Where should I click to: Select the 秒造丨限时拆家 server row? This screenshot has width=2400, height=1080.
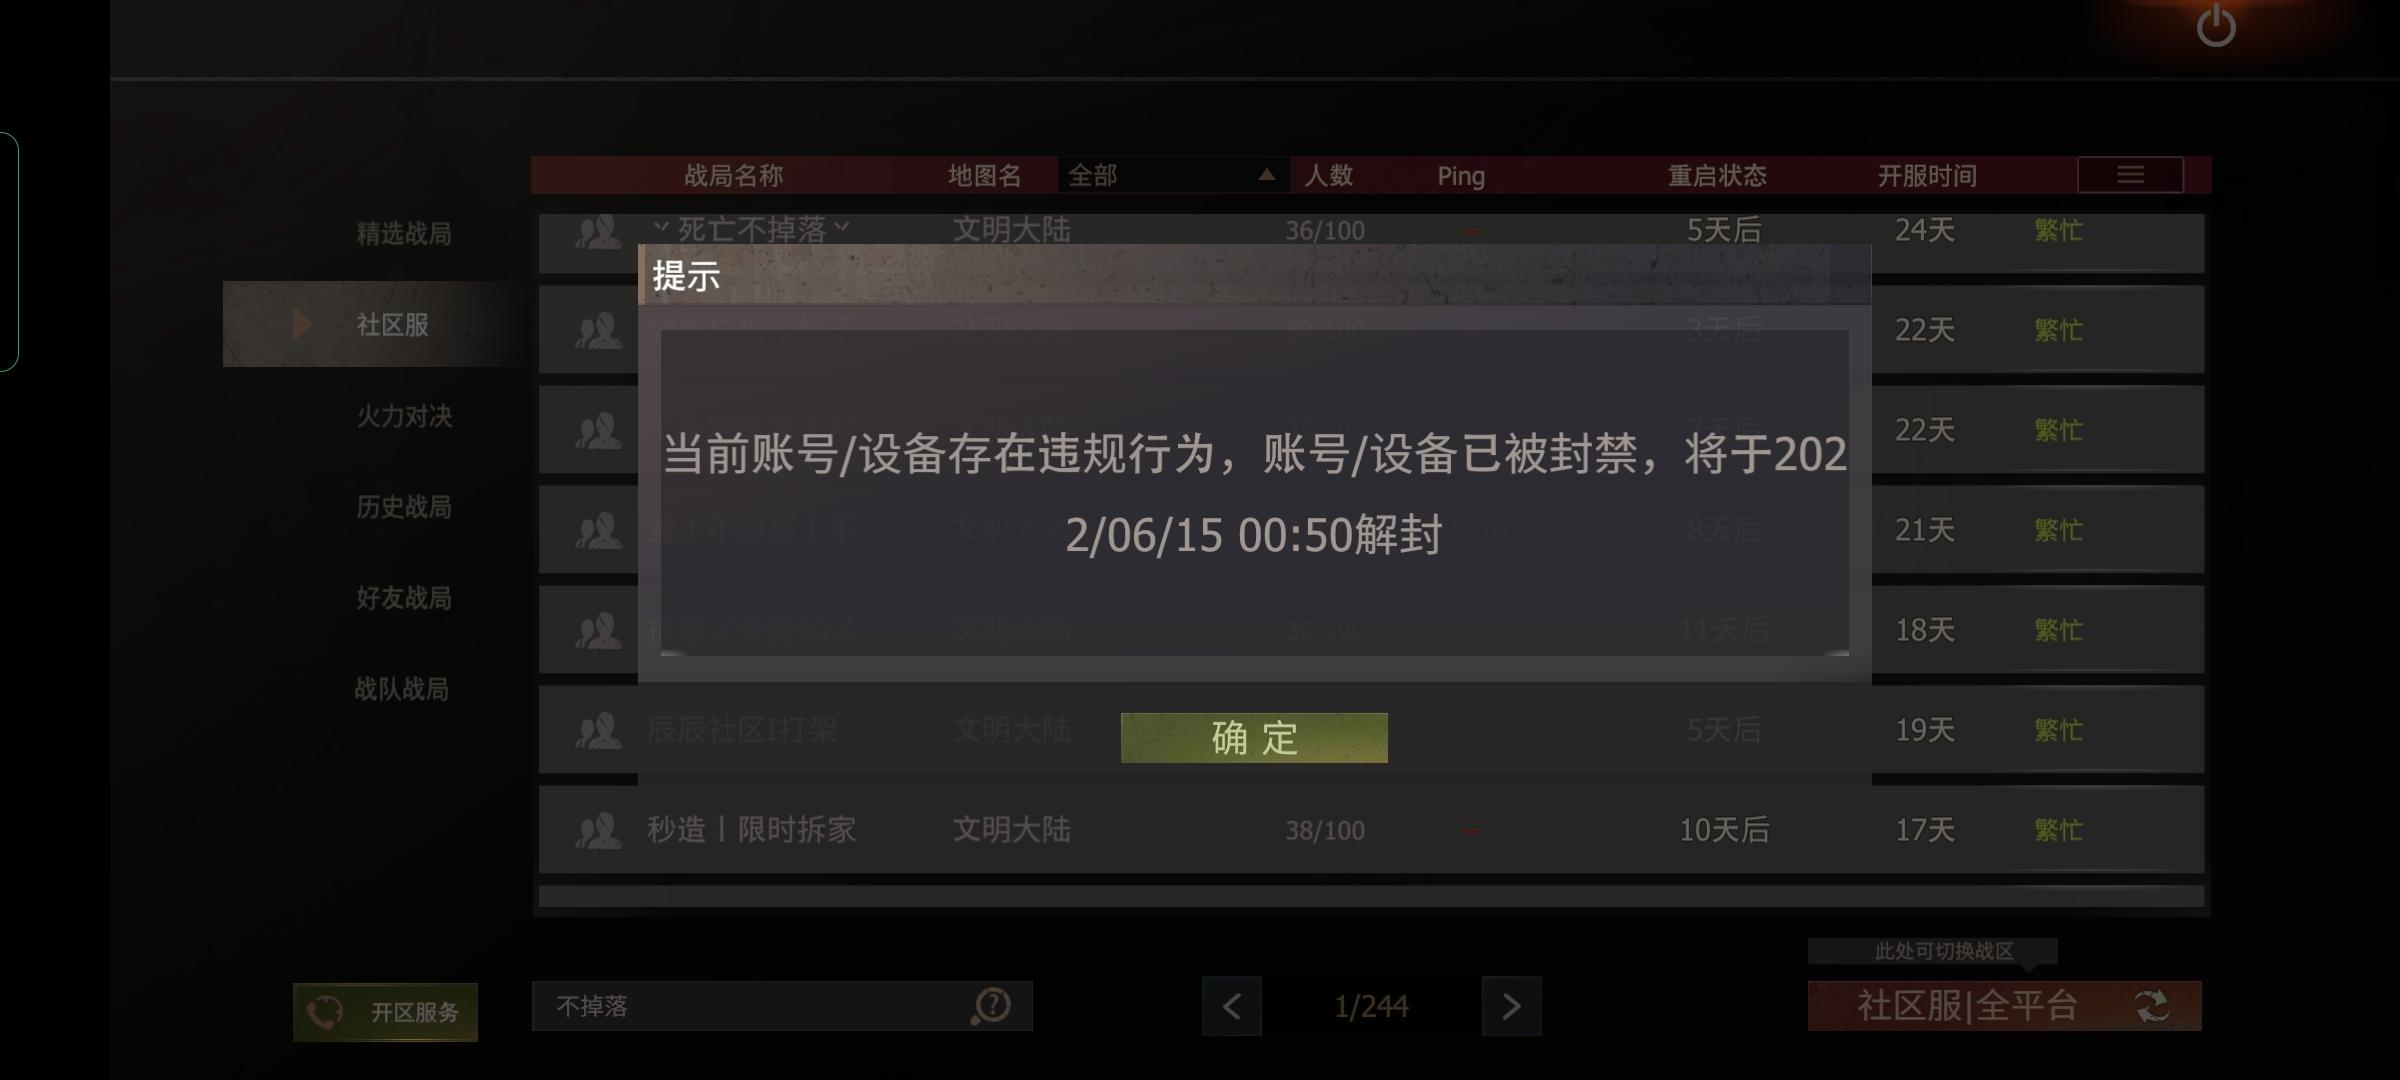pyautogui.click(x=1371, y=830)
